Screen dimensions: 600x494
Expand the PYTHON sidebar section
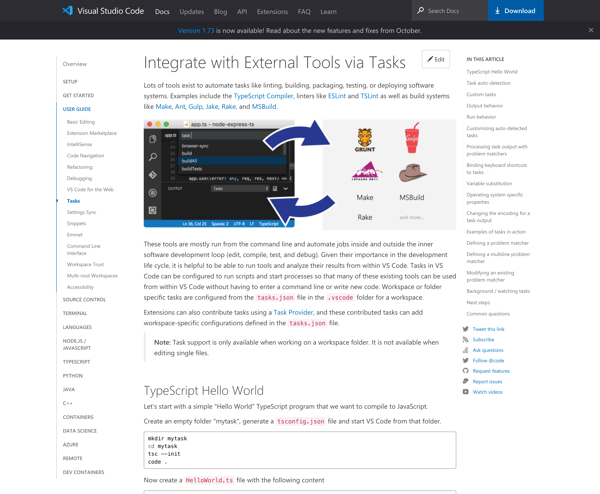click(73, 376)
